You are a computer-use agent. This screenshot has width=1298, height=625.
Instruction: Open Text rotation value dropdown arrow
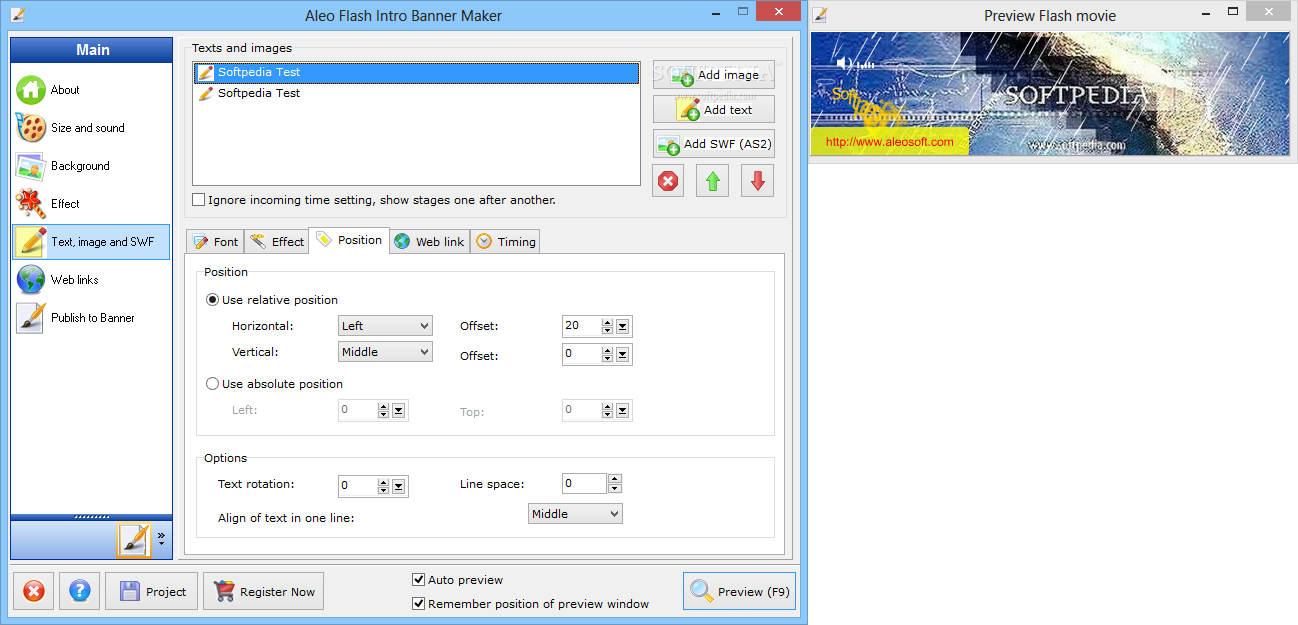(399, 487)
